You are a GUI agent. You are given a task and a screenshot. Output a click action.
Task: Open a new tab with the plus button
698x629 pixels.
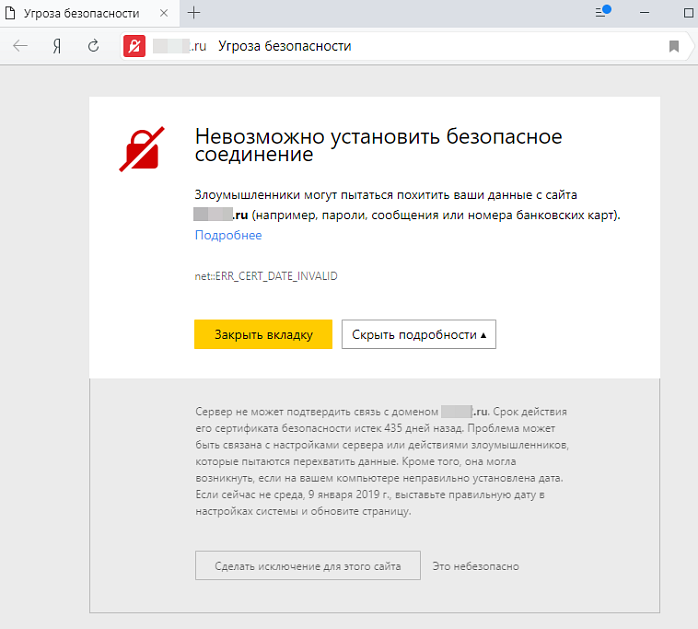coord(194,12)
